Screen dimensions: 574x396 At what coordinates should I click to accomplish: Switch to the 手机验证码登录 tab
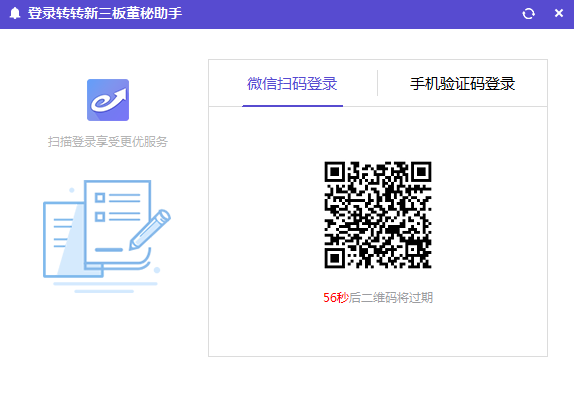pos(462,83)
